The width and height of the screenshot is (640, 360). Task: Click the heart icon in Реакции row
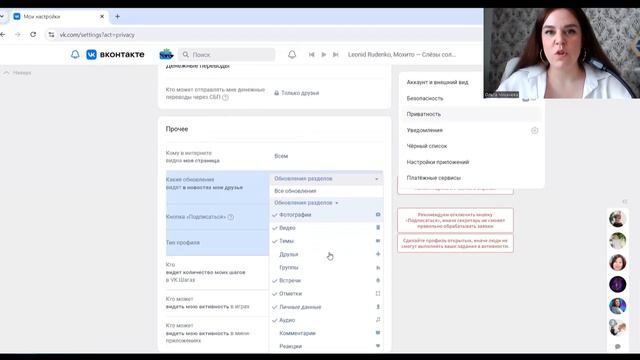point(378,346)
